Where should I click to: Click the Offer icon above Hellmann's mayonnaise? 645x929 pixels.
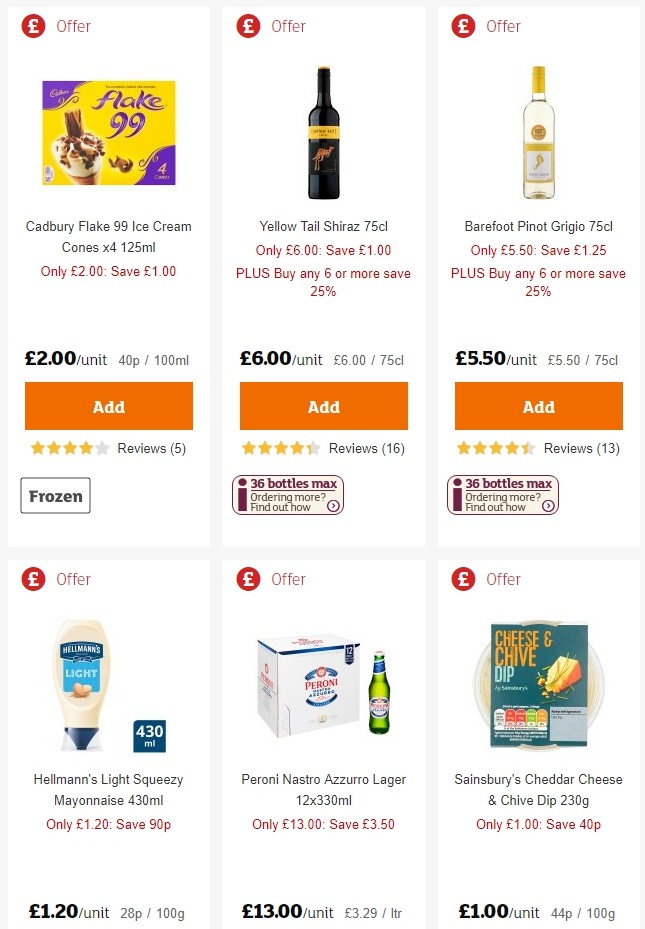(33, 578)
